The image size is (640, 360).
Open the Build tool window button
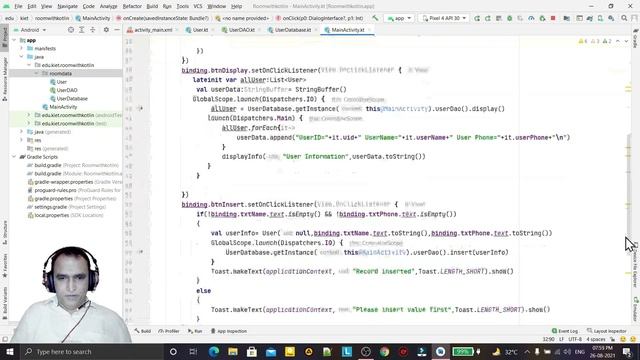142,331
